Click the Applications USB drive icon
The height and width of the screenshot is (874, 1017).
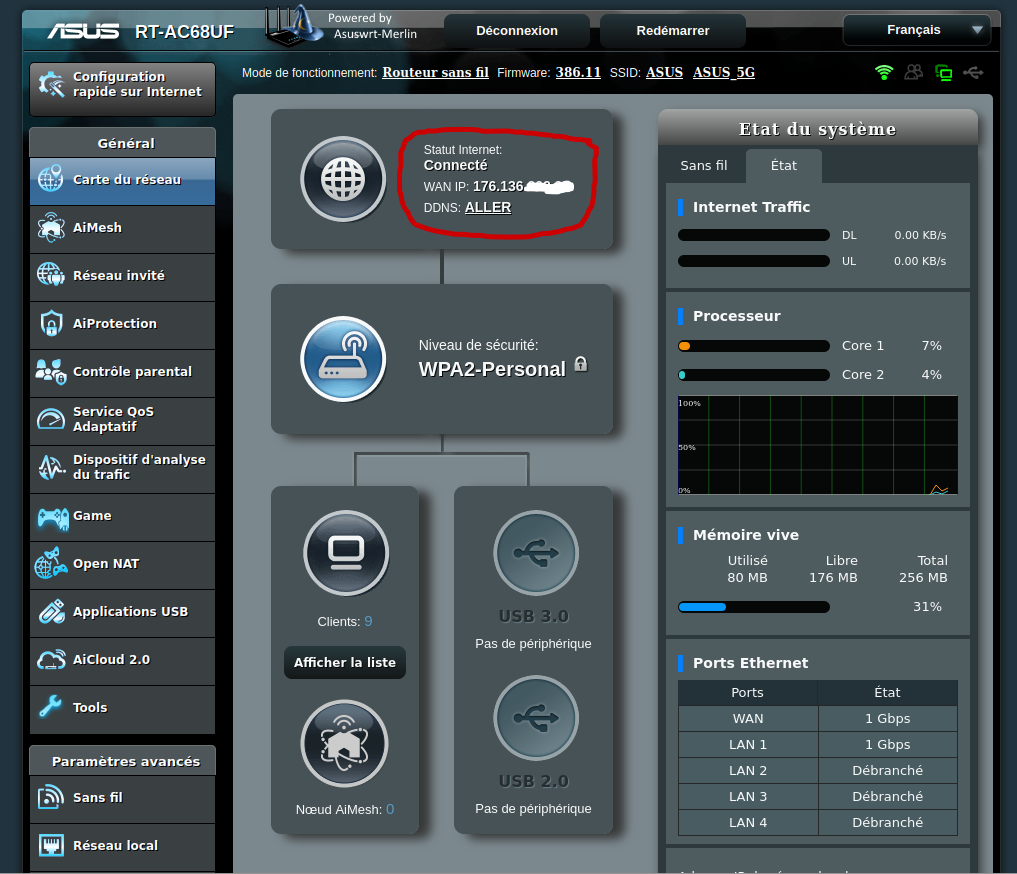pos(51,611)
